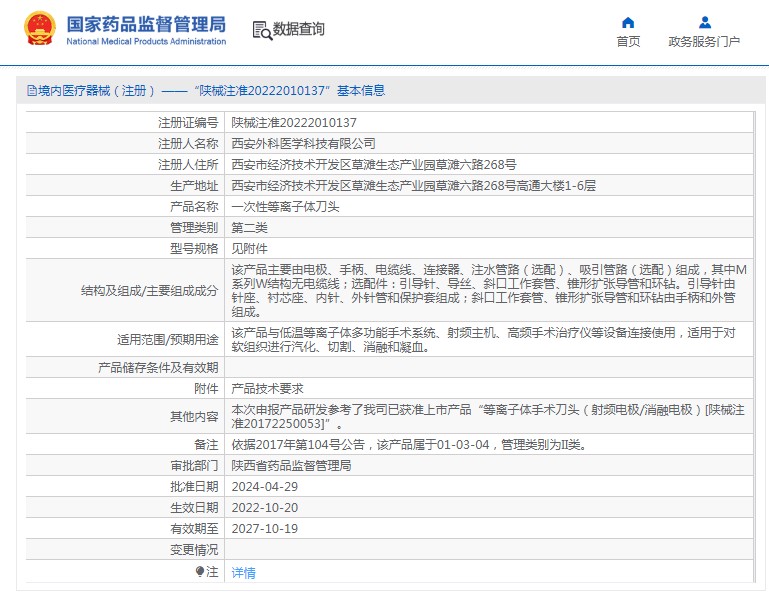Click 国家药品监督管理局 site title

(146, 24)
